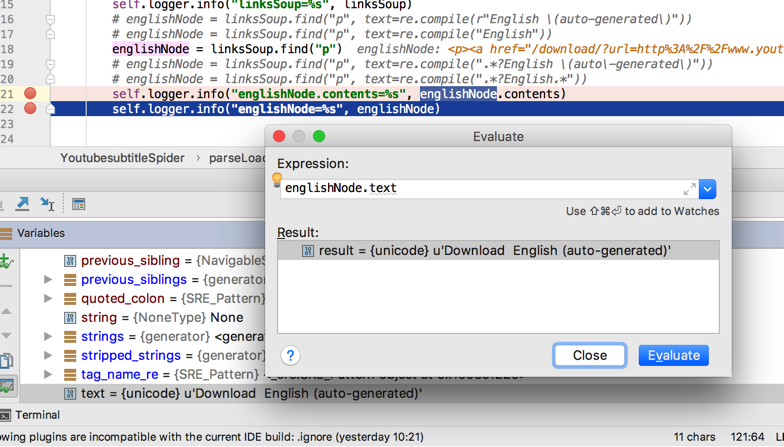Click the up arrow in Variables sidebar

[6, 312]
